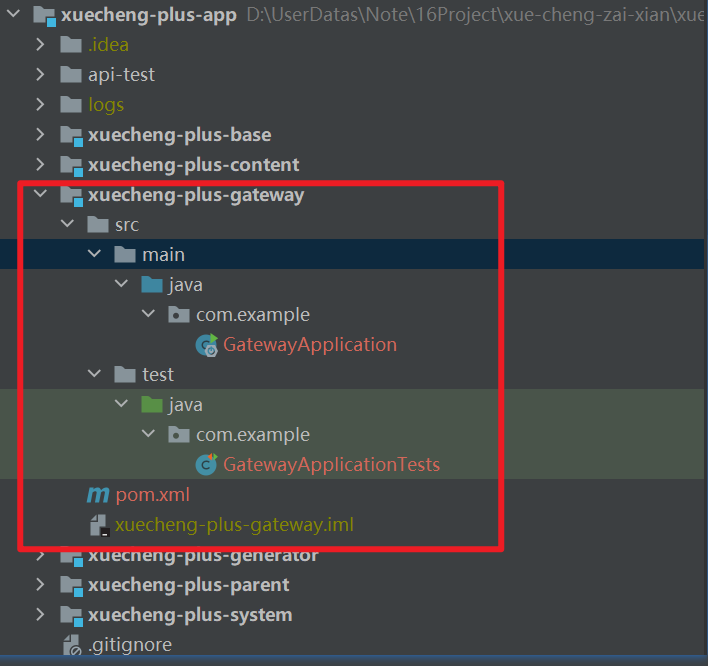708x666 pixels.
Task: Open the GatewayApplicationTests class
Action: pos(331,465)
